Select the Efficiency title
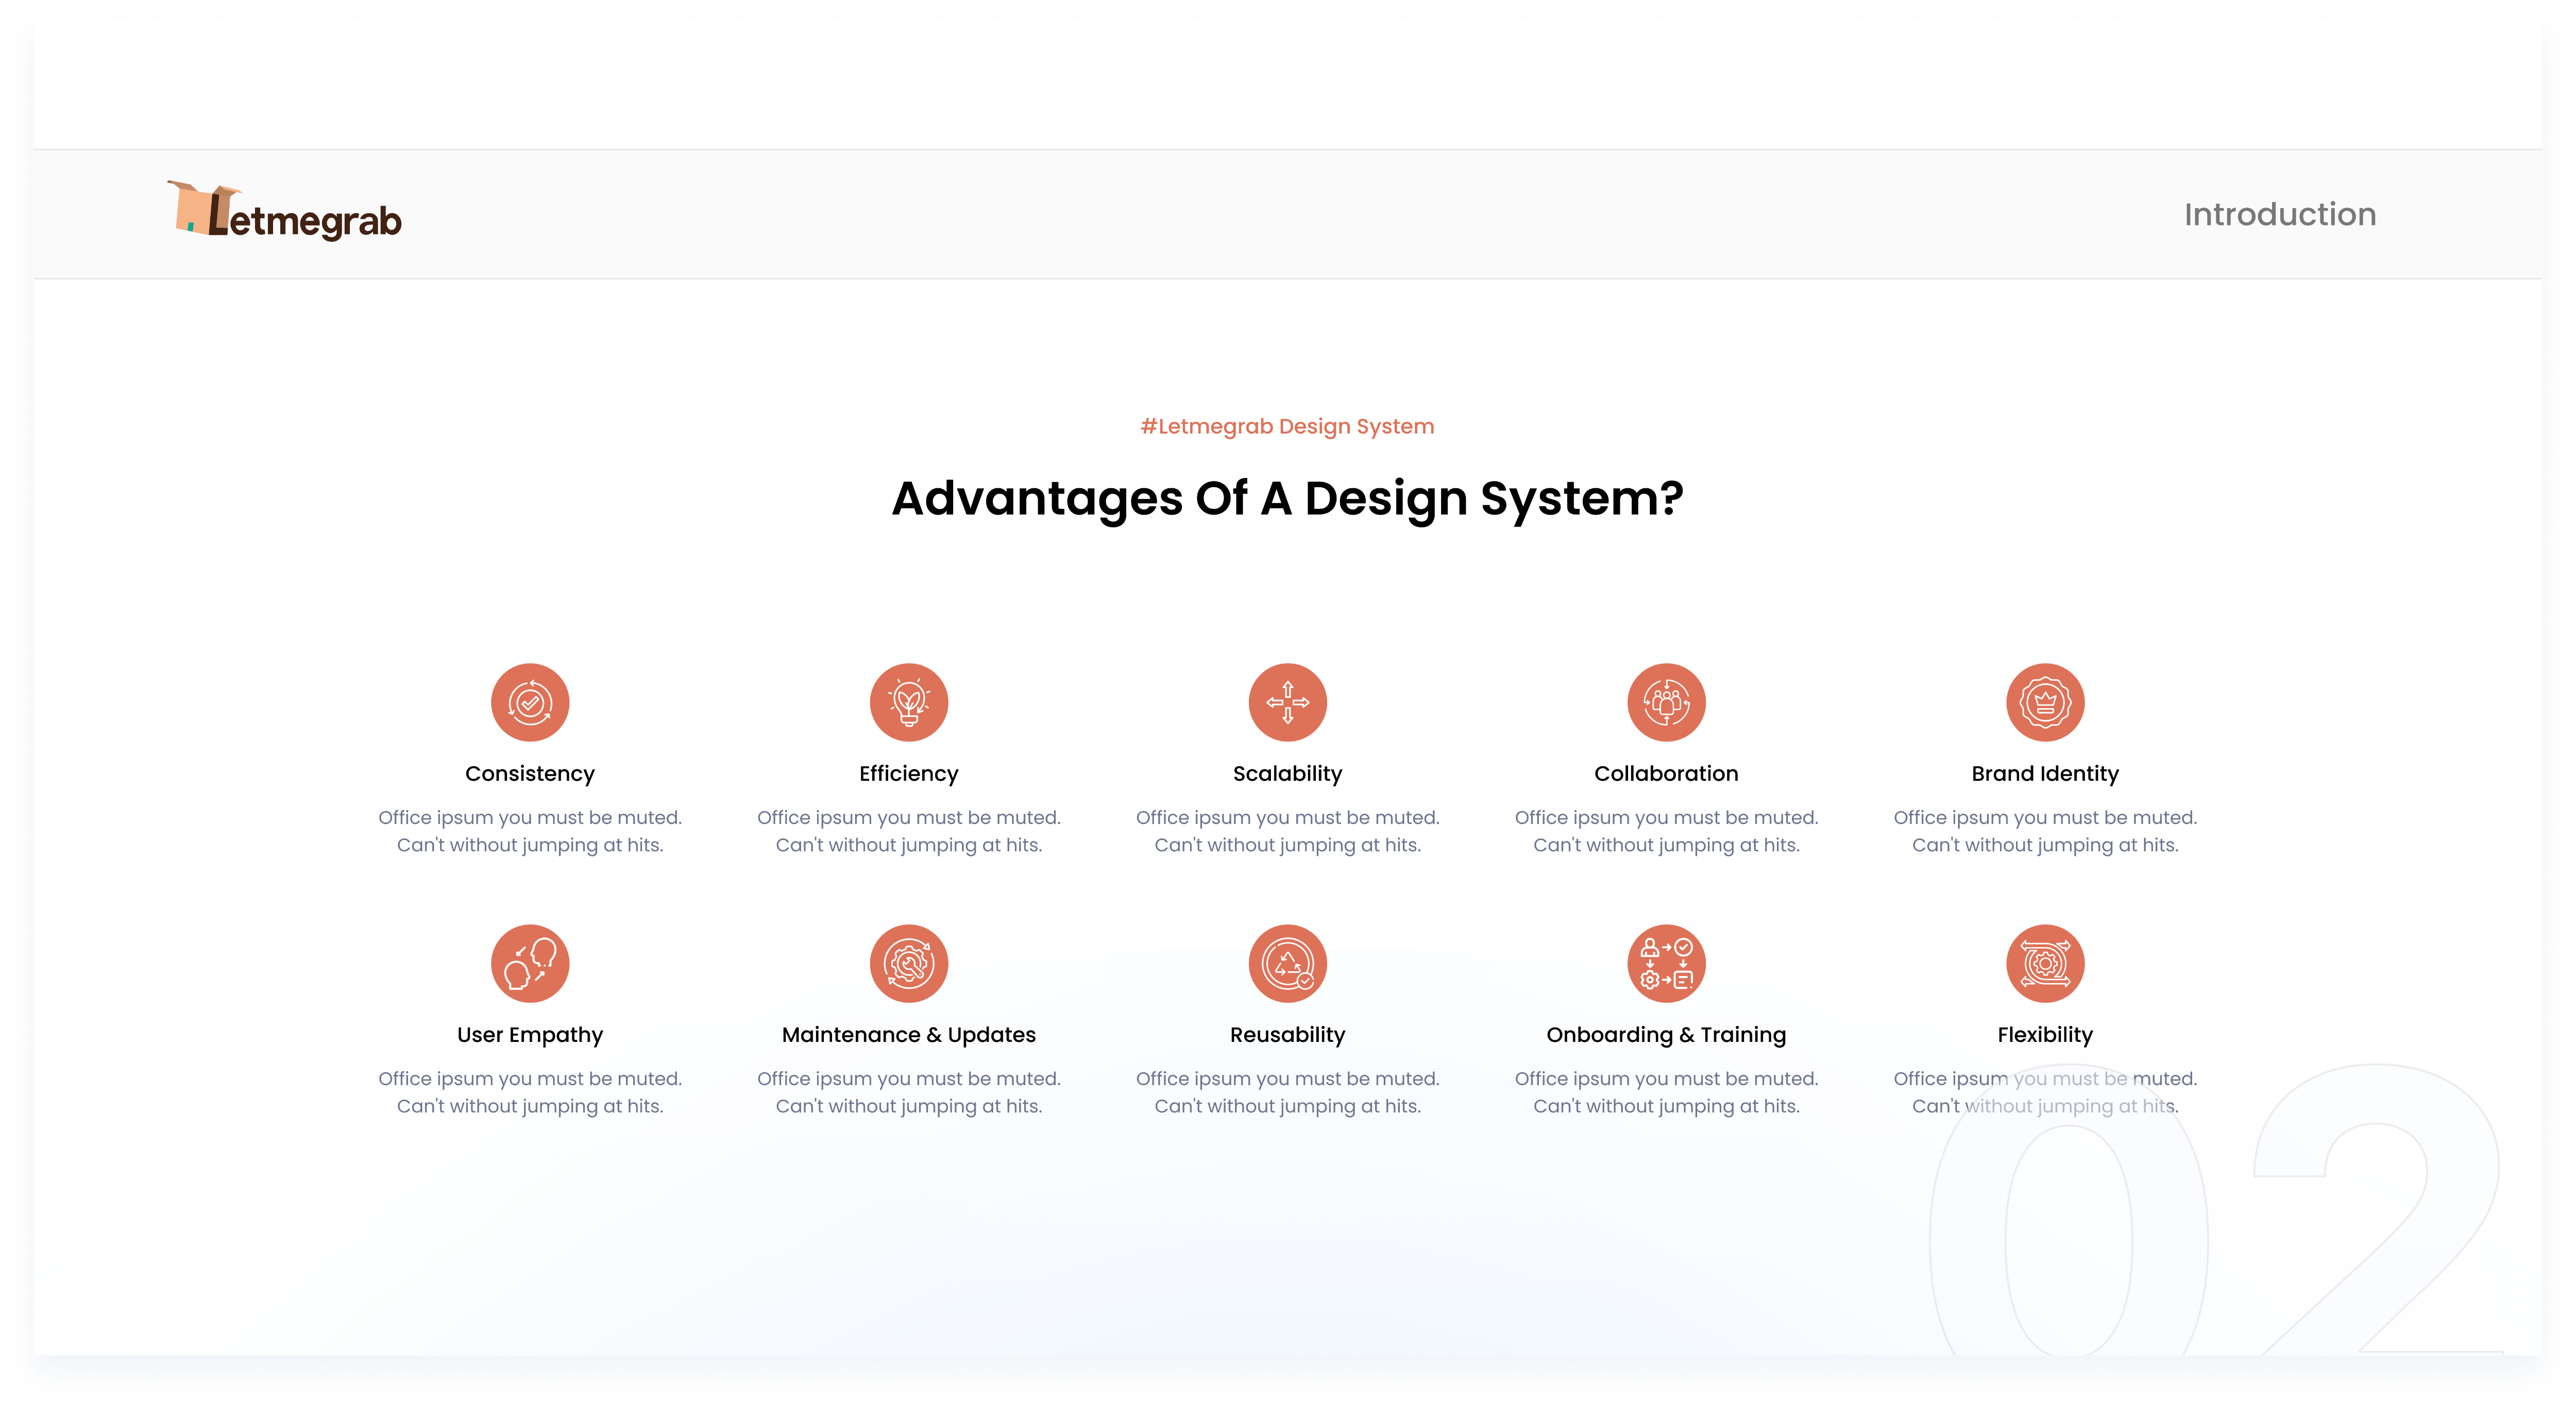This screenshot has height=1405, width=2576. (909, 773)
